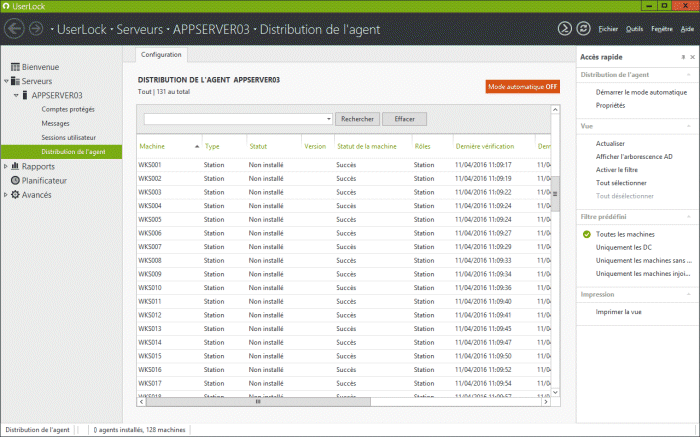Click the Avancés gear icon
Screen dimensions: 700x437
[x=15, y=195]
